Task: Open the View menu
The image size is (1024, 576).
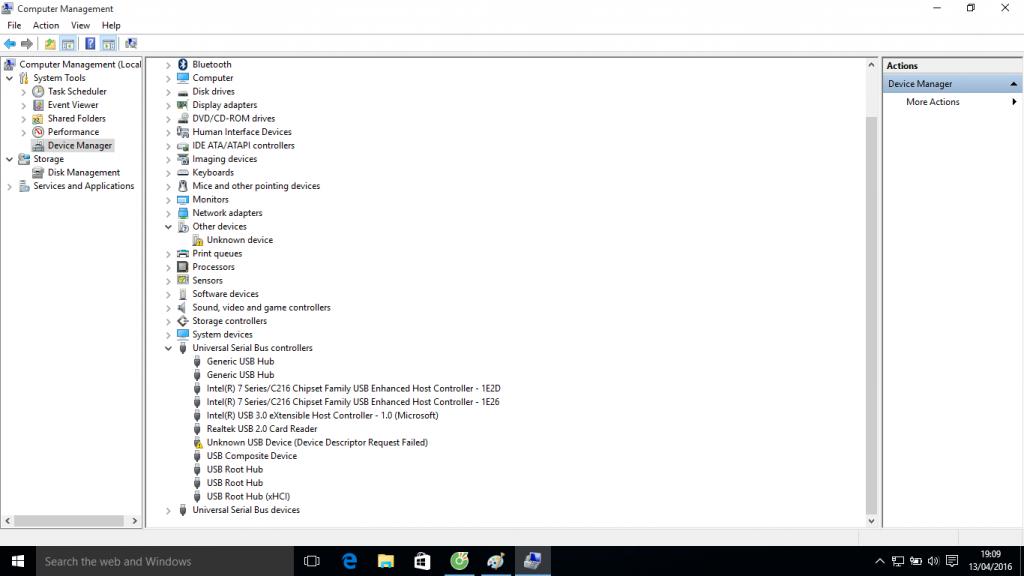Action: point(80,25)
